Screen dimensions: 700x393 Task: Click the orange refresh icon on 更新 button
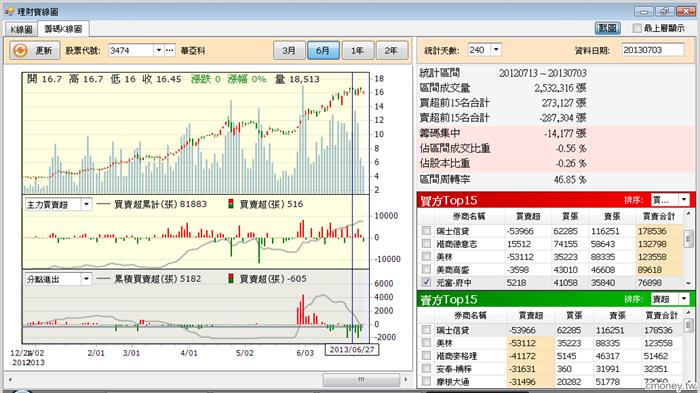click(20, 50)
